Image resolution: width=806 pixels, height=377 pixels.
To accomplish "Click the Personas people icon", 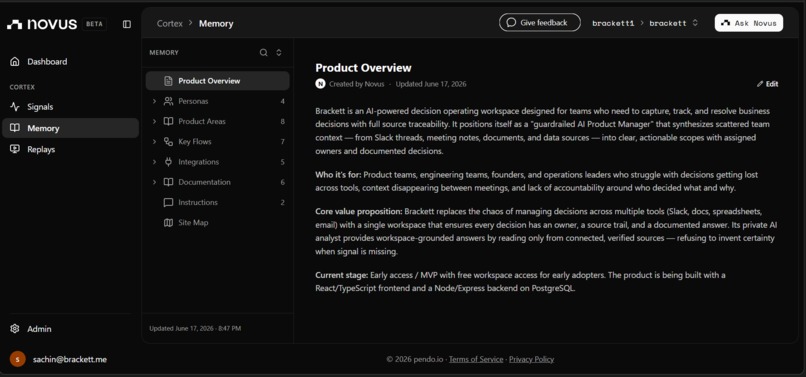I will (x=168, y=101).
